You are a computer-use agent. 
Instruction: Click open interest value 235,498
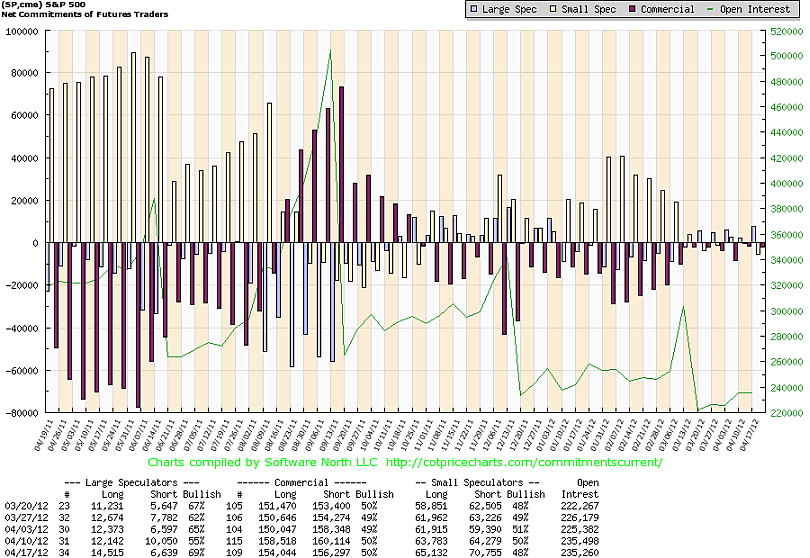click(x=580, y=541)
